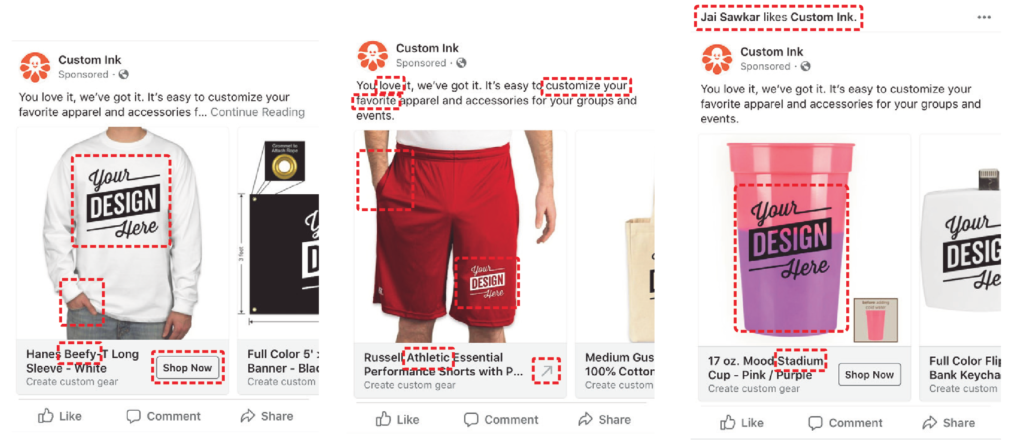Click Shop Now for the Mood Stadium Cup
1024x448 pixels.
(x=869, y=375)
